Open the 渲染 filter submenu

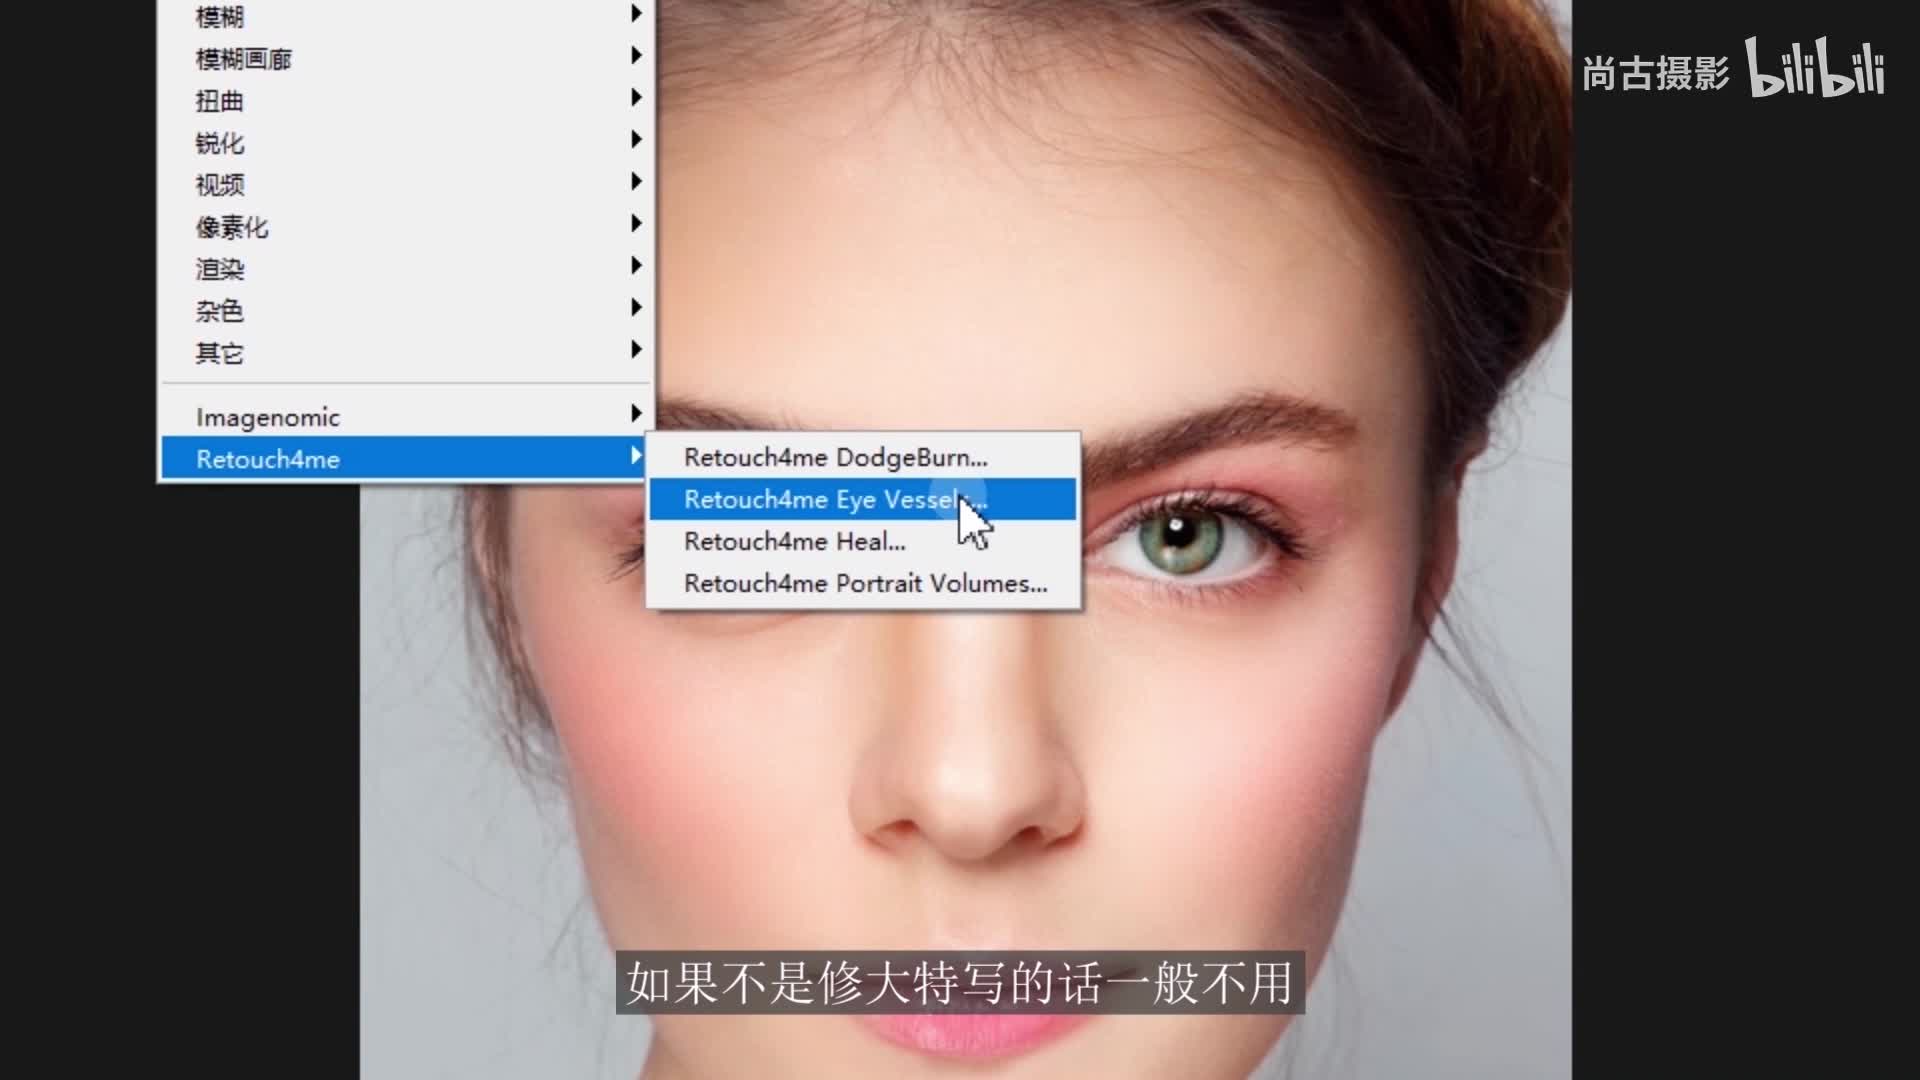point(220,269)
